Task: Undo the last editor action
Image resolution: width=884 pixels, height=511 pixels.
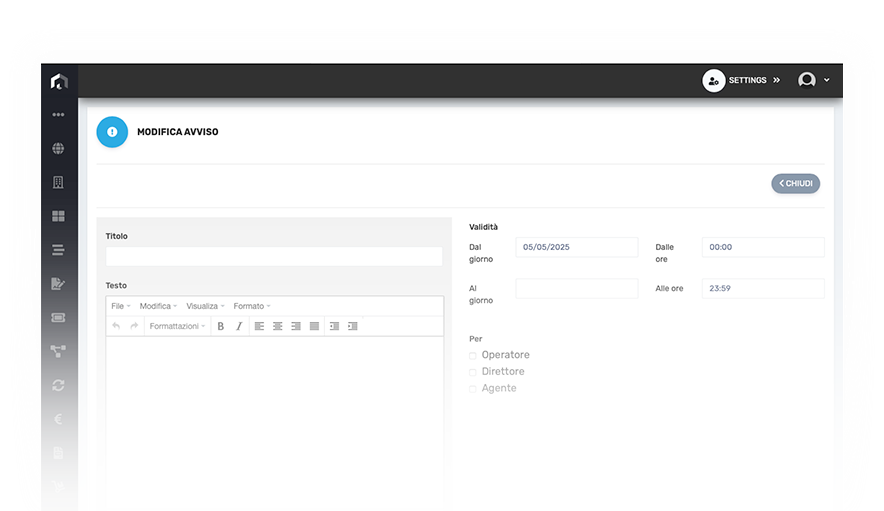Action: [x=116, y=326]
